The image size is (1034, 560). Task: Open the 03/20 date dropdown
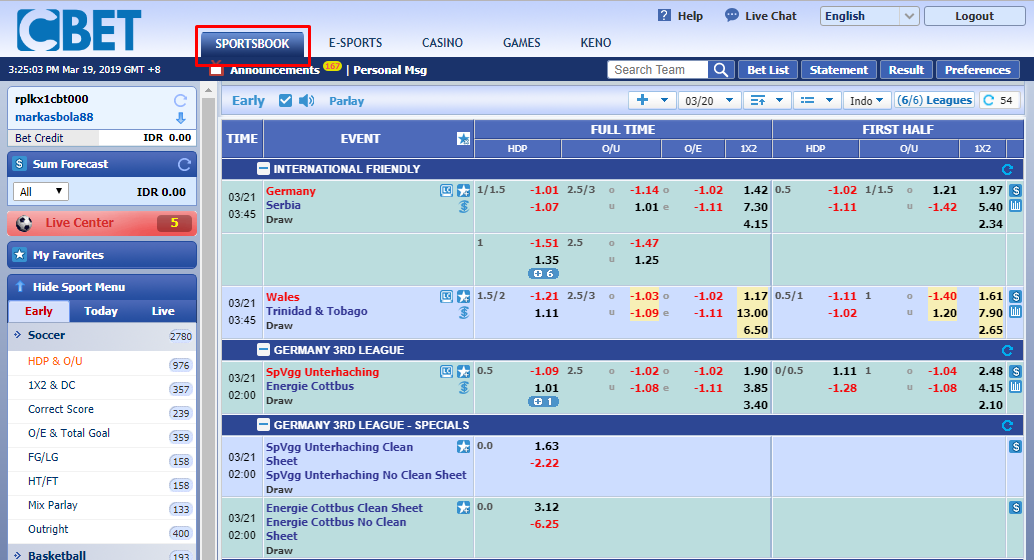(x=709, y=100)
